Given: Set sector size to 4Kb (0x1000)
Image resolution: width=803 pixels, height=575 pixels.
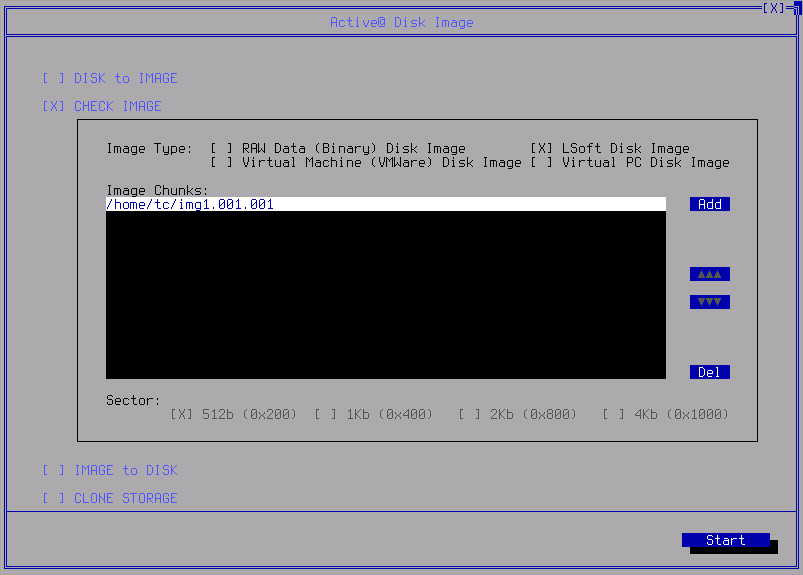Looking at the screenshot, I should pos(665,414).
